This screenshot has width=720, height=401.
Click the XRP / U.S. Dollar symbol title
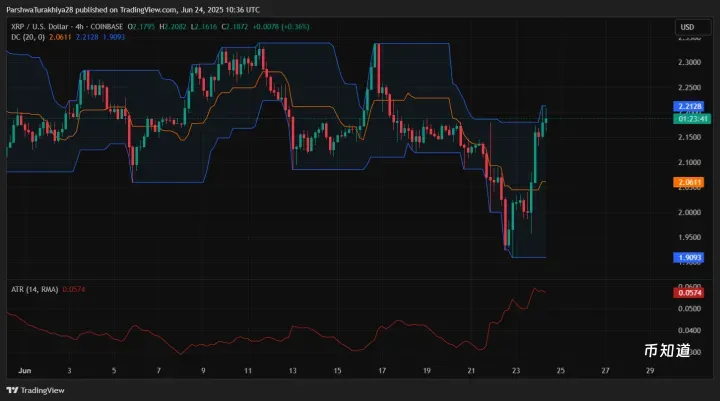click(43, 27)
